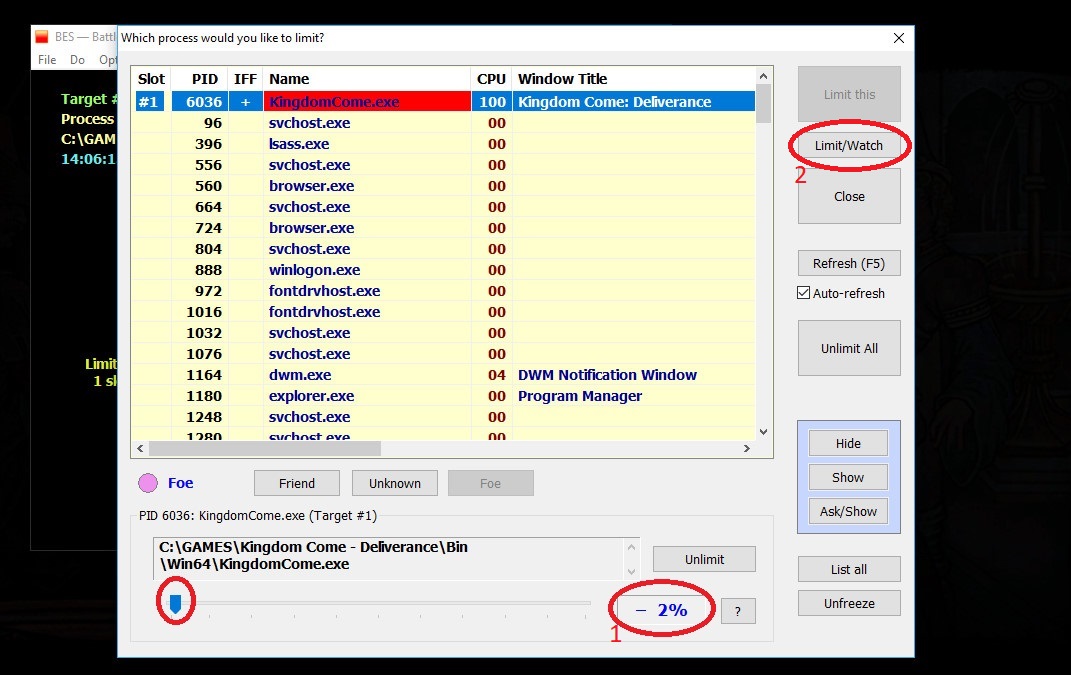Image resolution: width=1071 pixels, height=675 pixels.
Task: Select fontdrvhost.exe with PID 1016
Action: click(444, 312)
